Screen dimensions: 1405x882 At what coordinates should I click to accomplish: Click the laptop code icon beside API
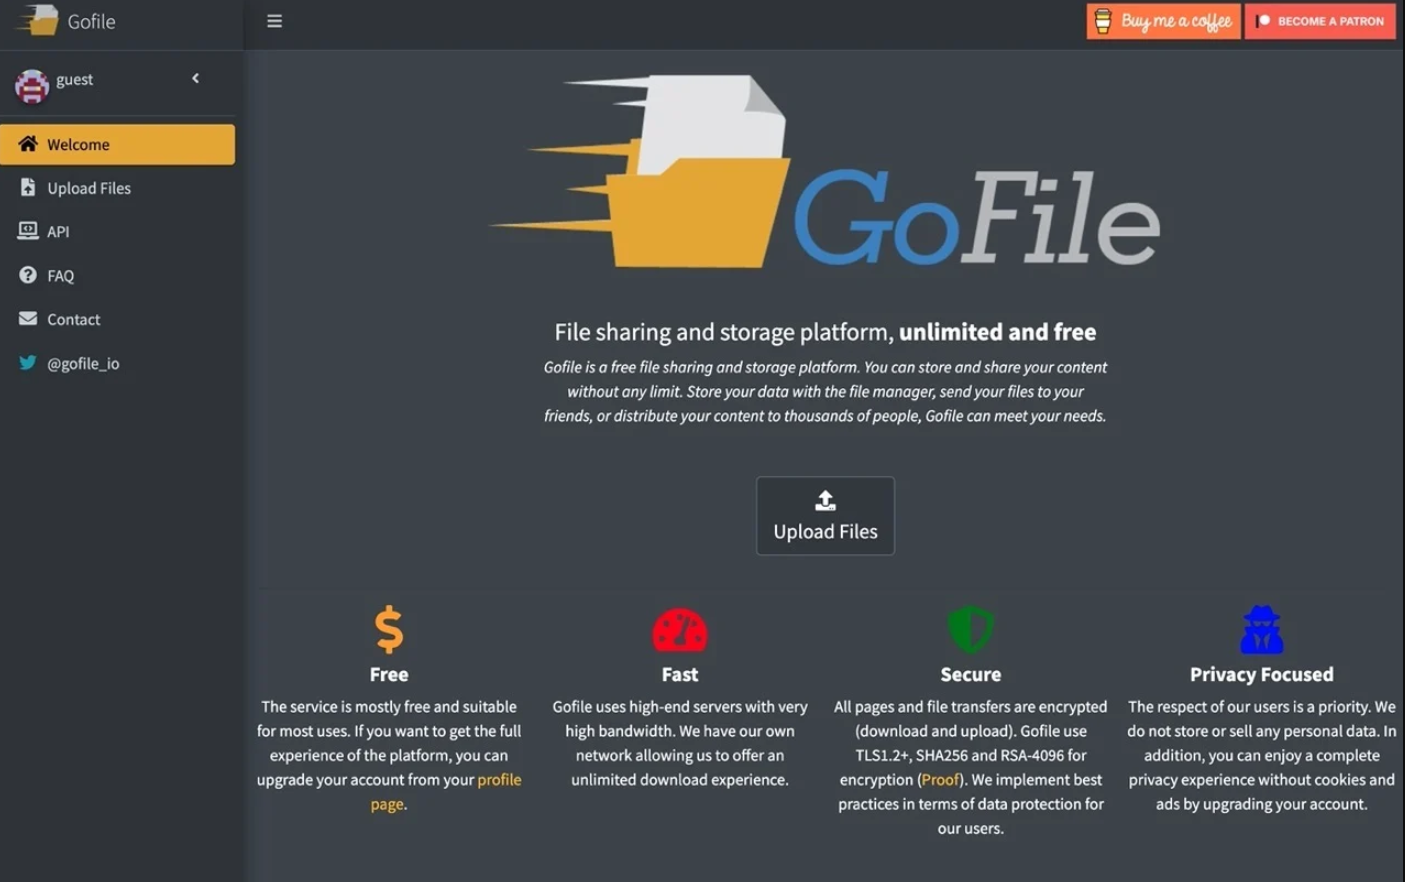click(x=28, y=231)
